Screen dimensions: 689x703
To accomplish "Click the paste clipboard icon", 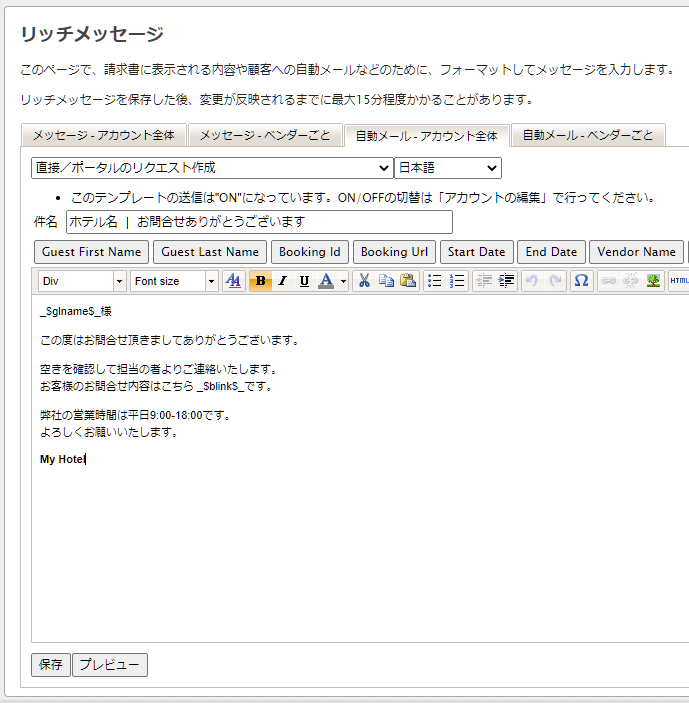I will tap(407, 281).
